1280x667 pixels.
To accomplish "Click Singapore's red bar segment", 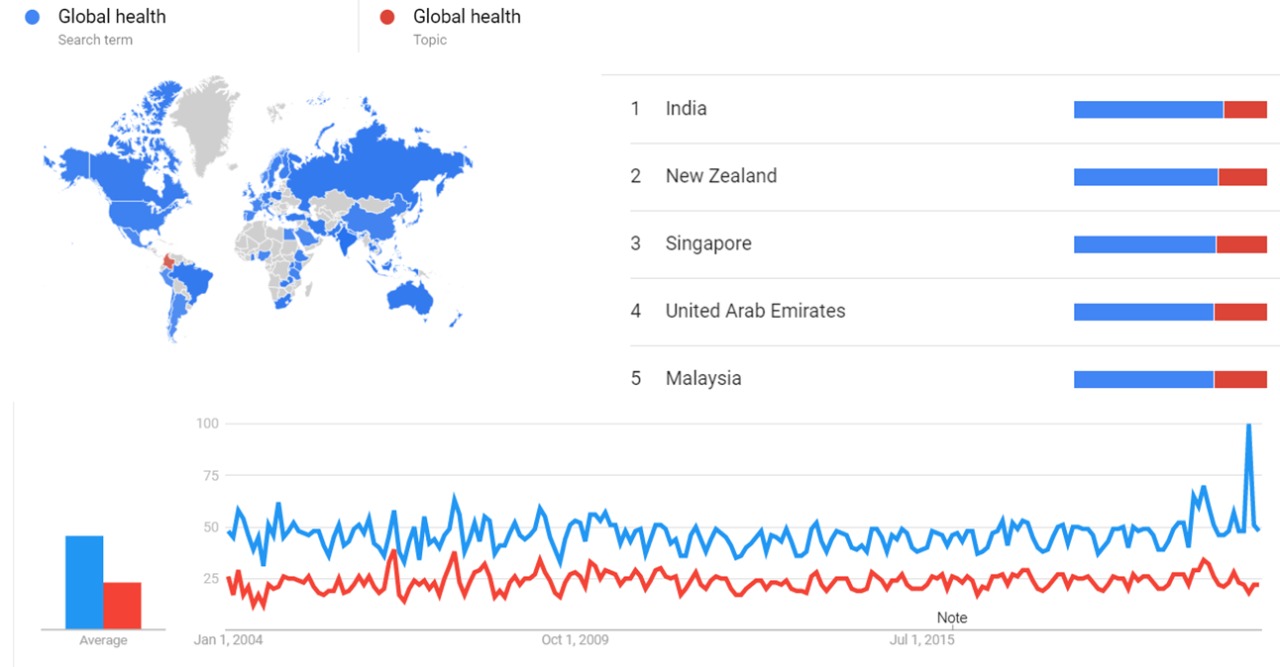I will pyautogui.click(x=1242, y=244).
